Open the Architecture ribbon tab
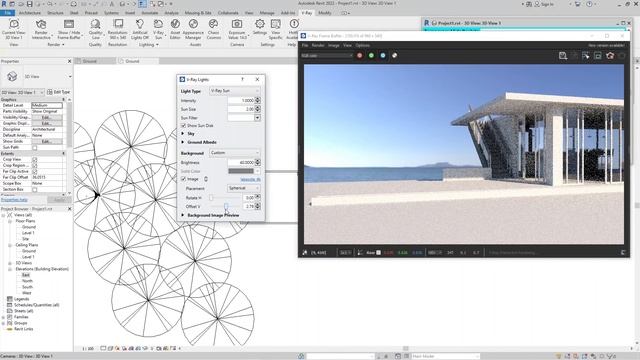The width and height of the screenshot is (640, 360). coord(30,13)
